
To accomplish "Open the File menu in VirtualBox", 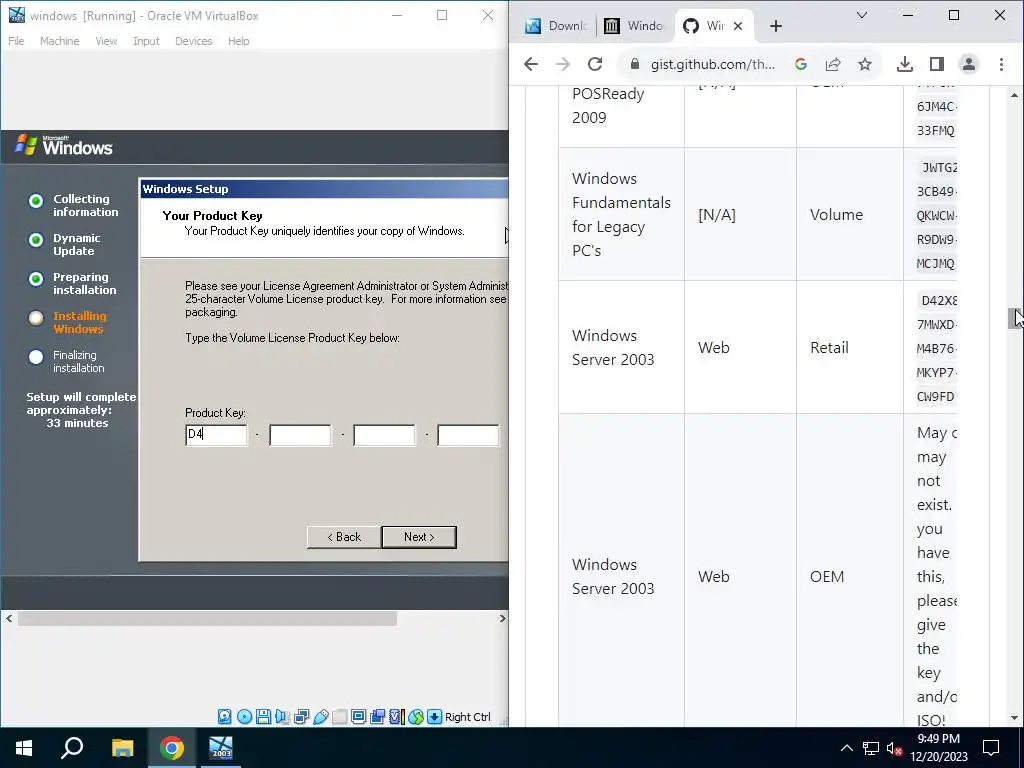I will click(16, 41).
